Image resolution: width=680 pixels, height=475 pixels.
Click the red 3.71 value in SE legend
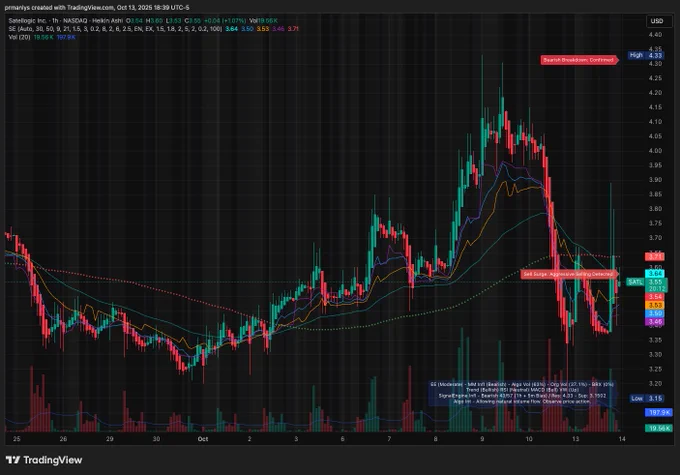pos(293,29)
